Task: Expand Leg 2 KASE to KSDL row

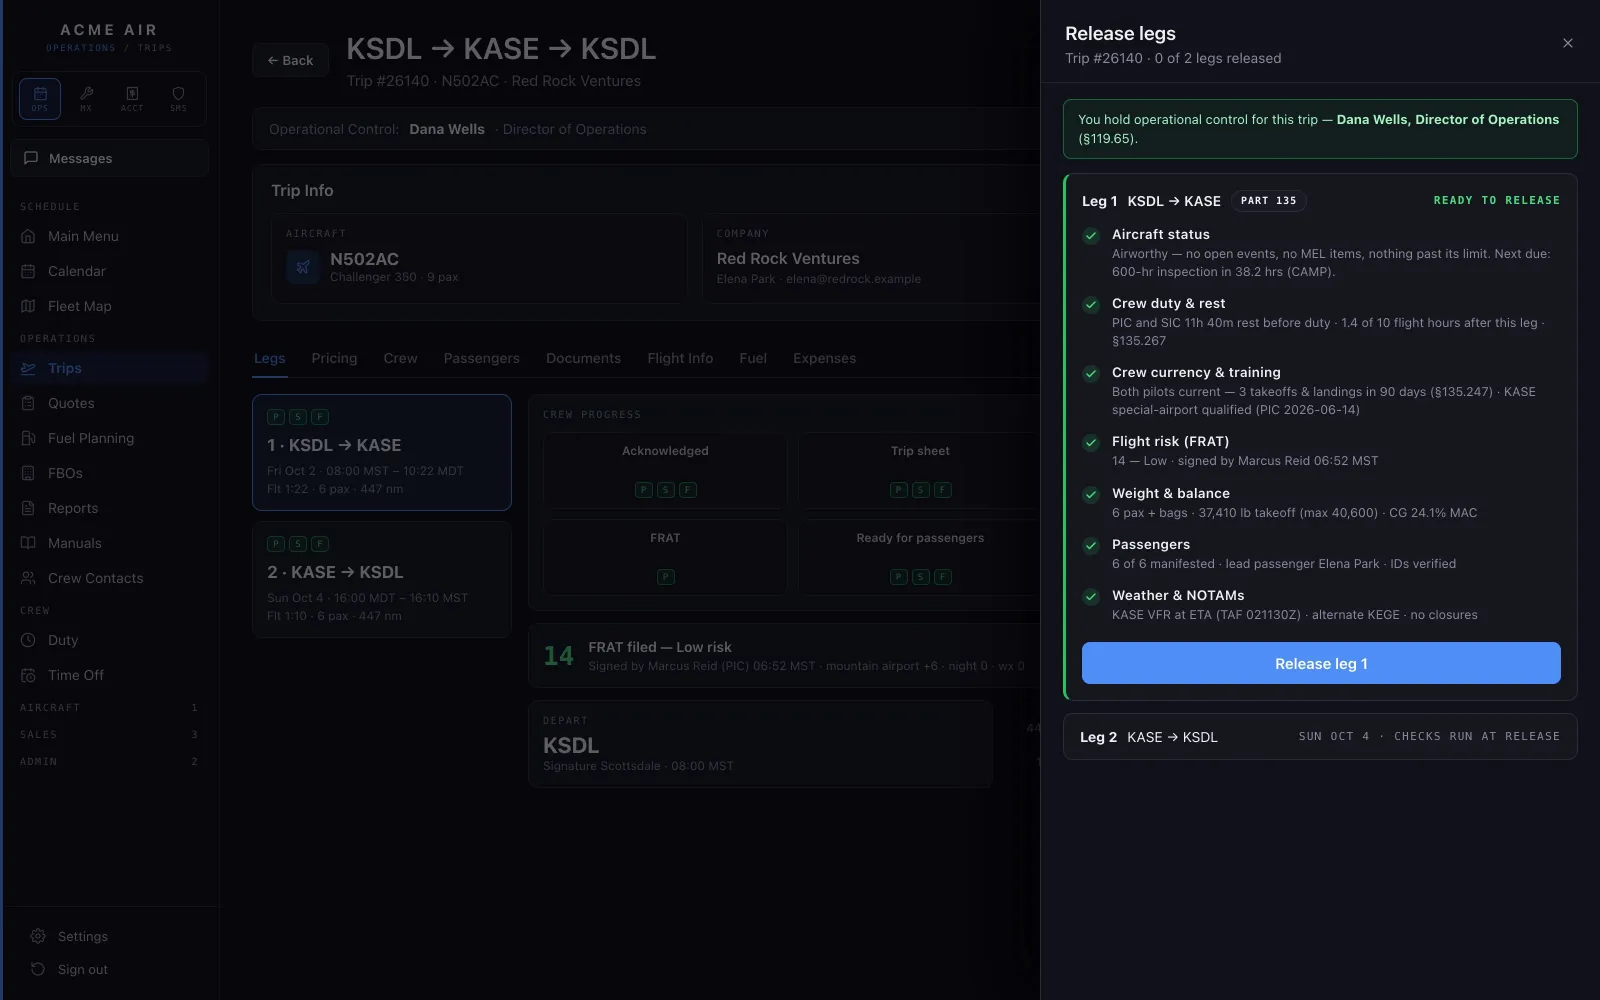Action: click(1320, 737)
